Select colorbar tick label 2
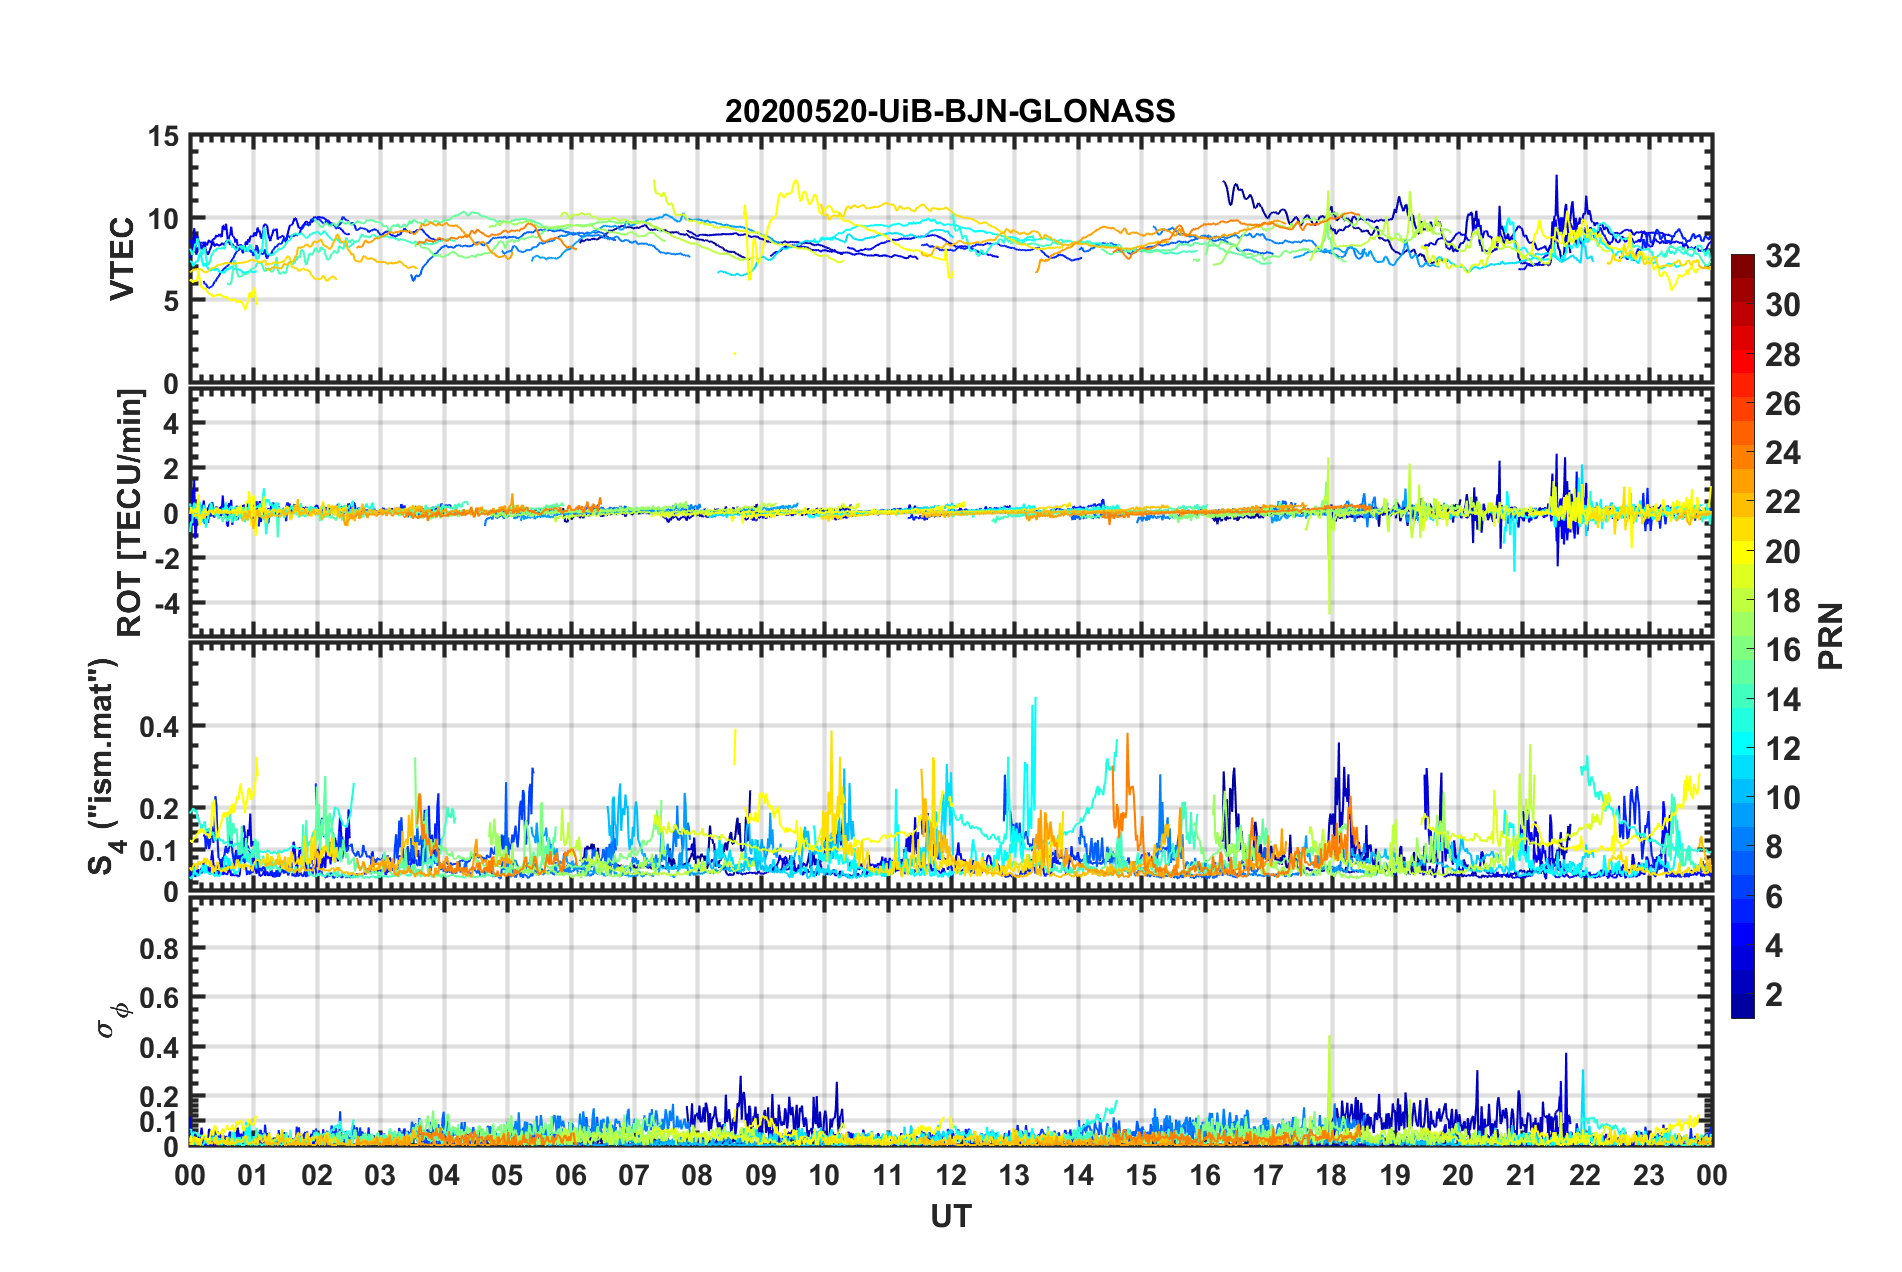This screenshot has height=1272, width=1902. [x=1774, y=995]
